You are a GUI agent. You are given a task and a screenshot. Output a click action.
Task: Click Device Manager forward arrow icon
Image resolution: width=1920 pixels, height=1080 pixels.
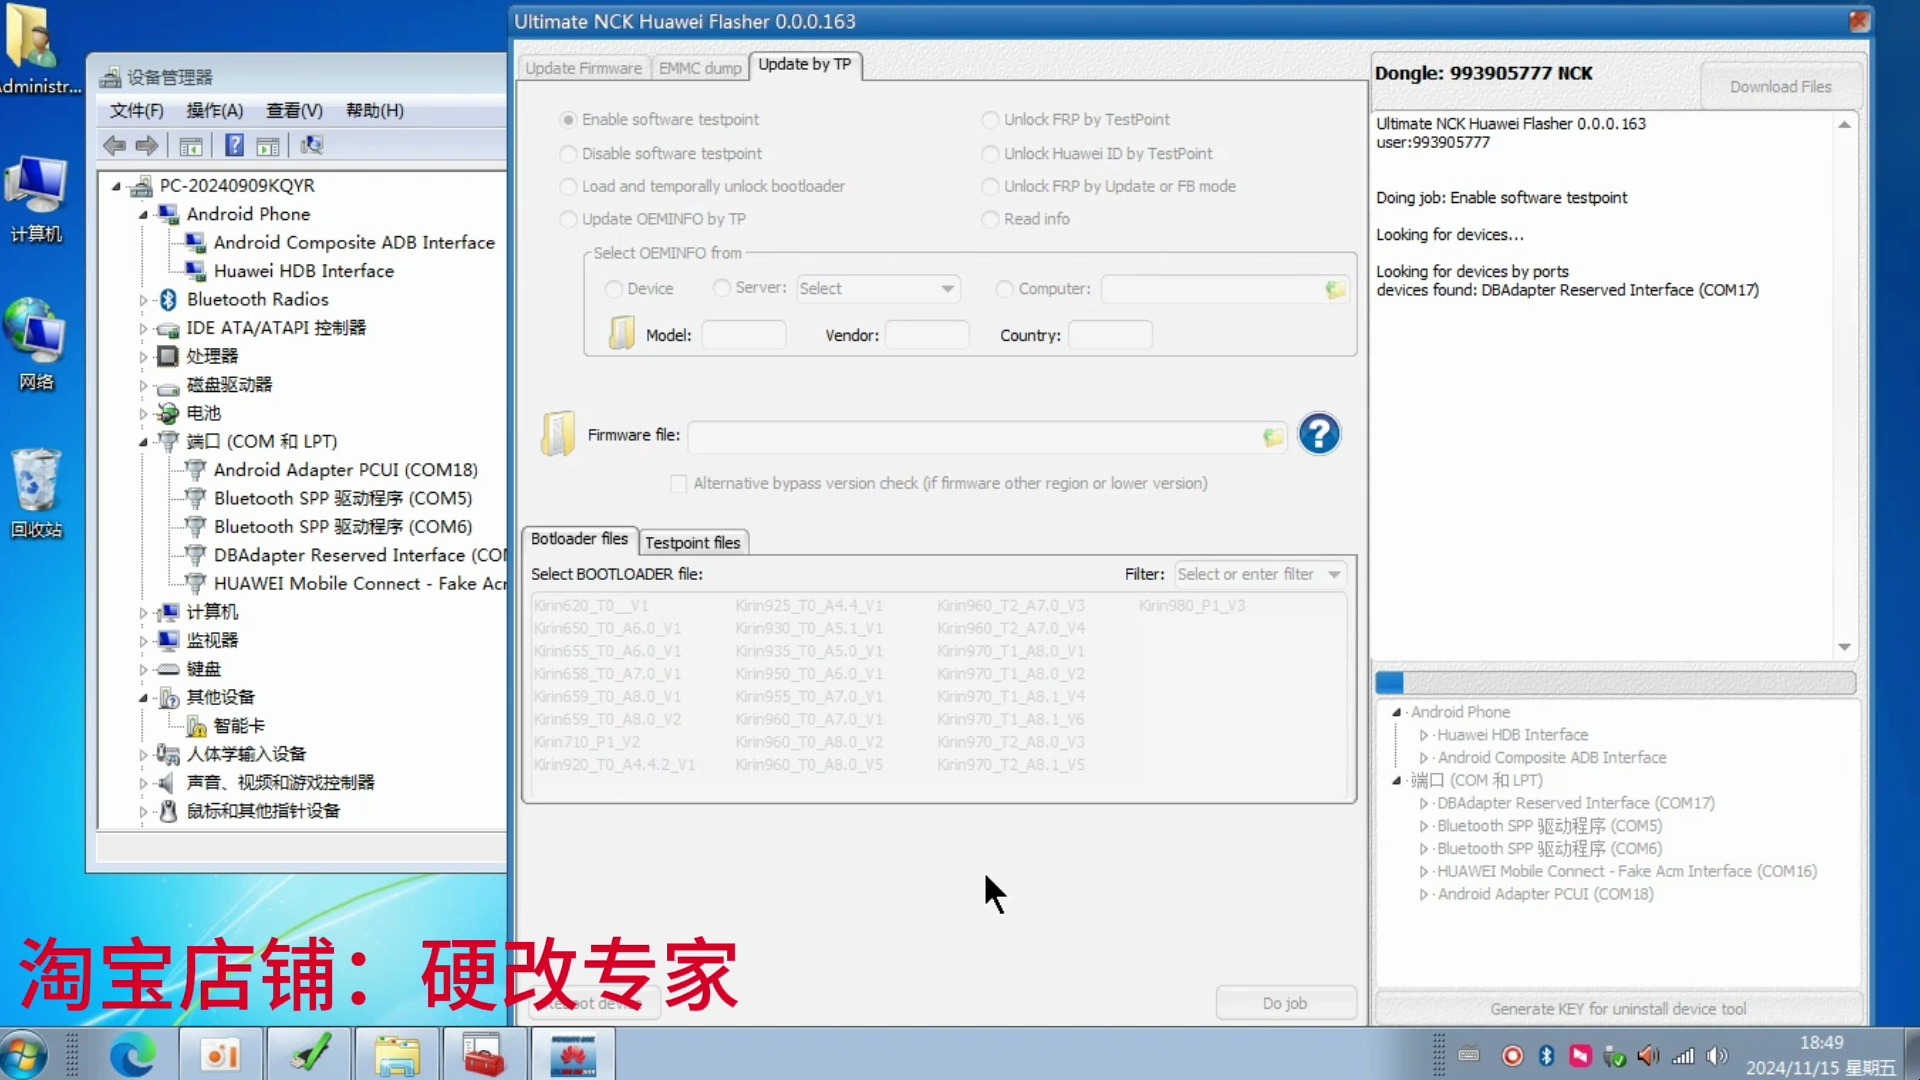click(x=147, y=146)
